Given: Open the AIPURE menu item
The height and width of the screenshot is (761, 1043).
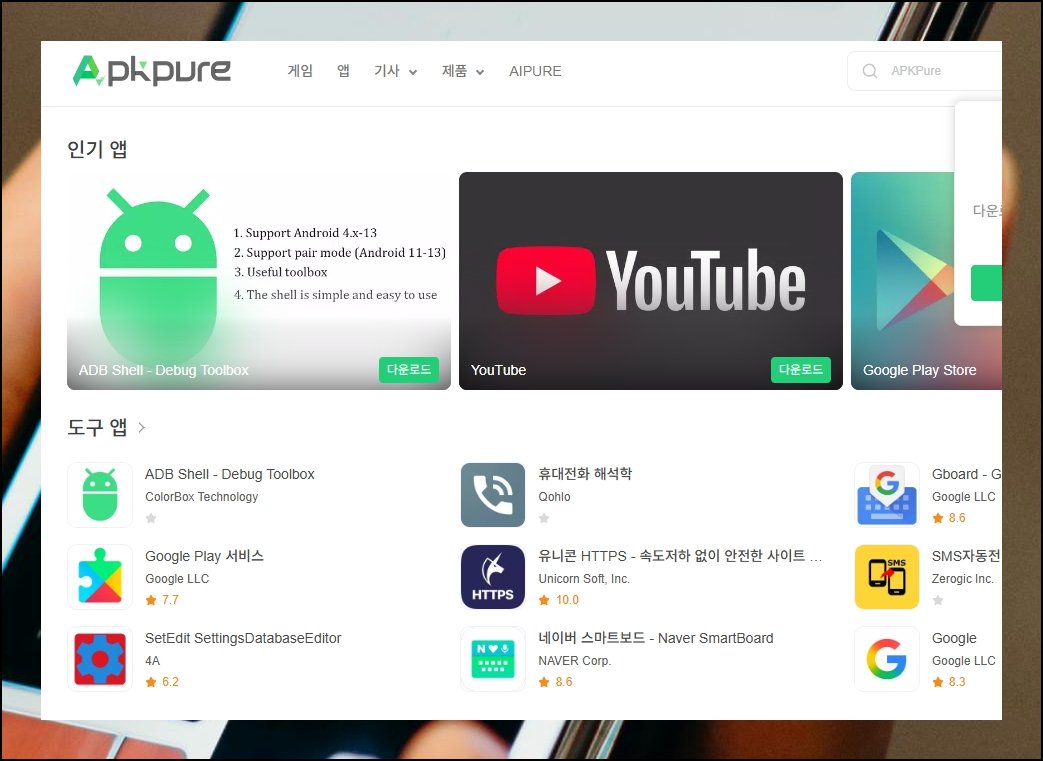Looking at the screenshot, I should pos(535,71).
